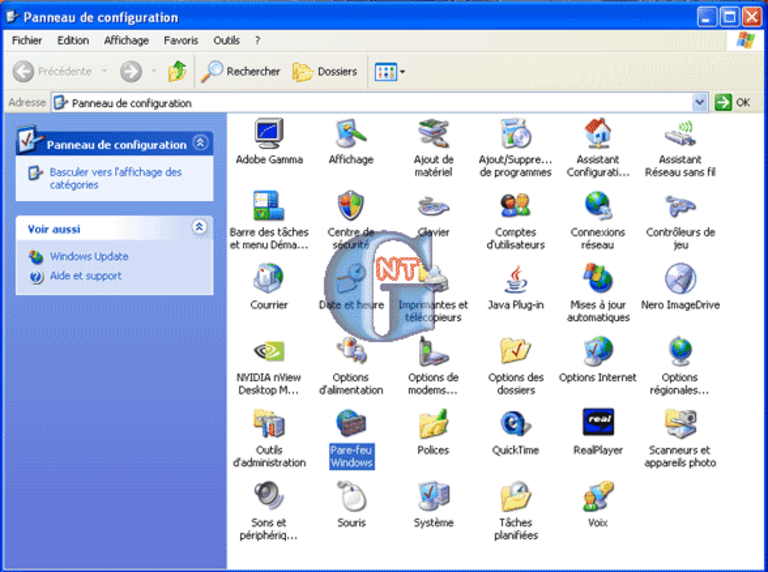Open the ? help menu
Viewport: 768px width, 572px height.
click(x=257, y=40)
